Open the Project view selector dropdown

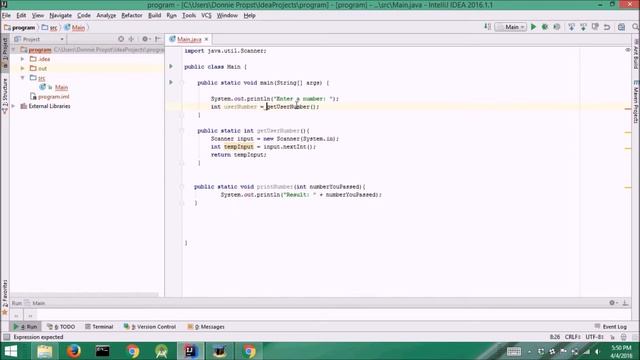point(39,39)
